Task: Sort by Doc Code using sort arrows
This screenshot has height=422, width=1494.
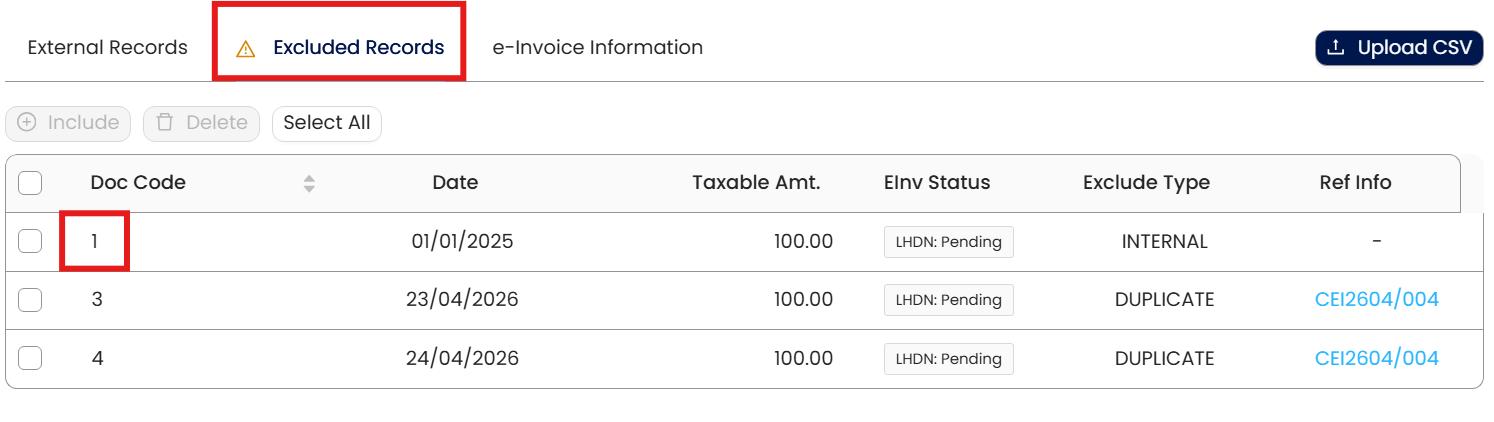Action: click(x=309, y=183)
